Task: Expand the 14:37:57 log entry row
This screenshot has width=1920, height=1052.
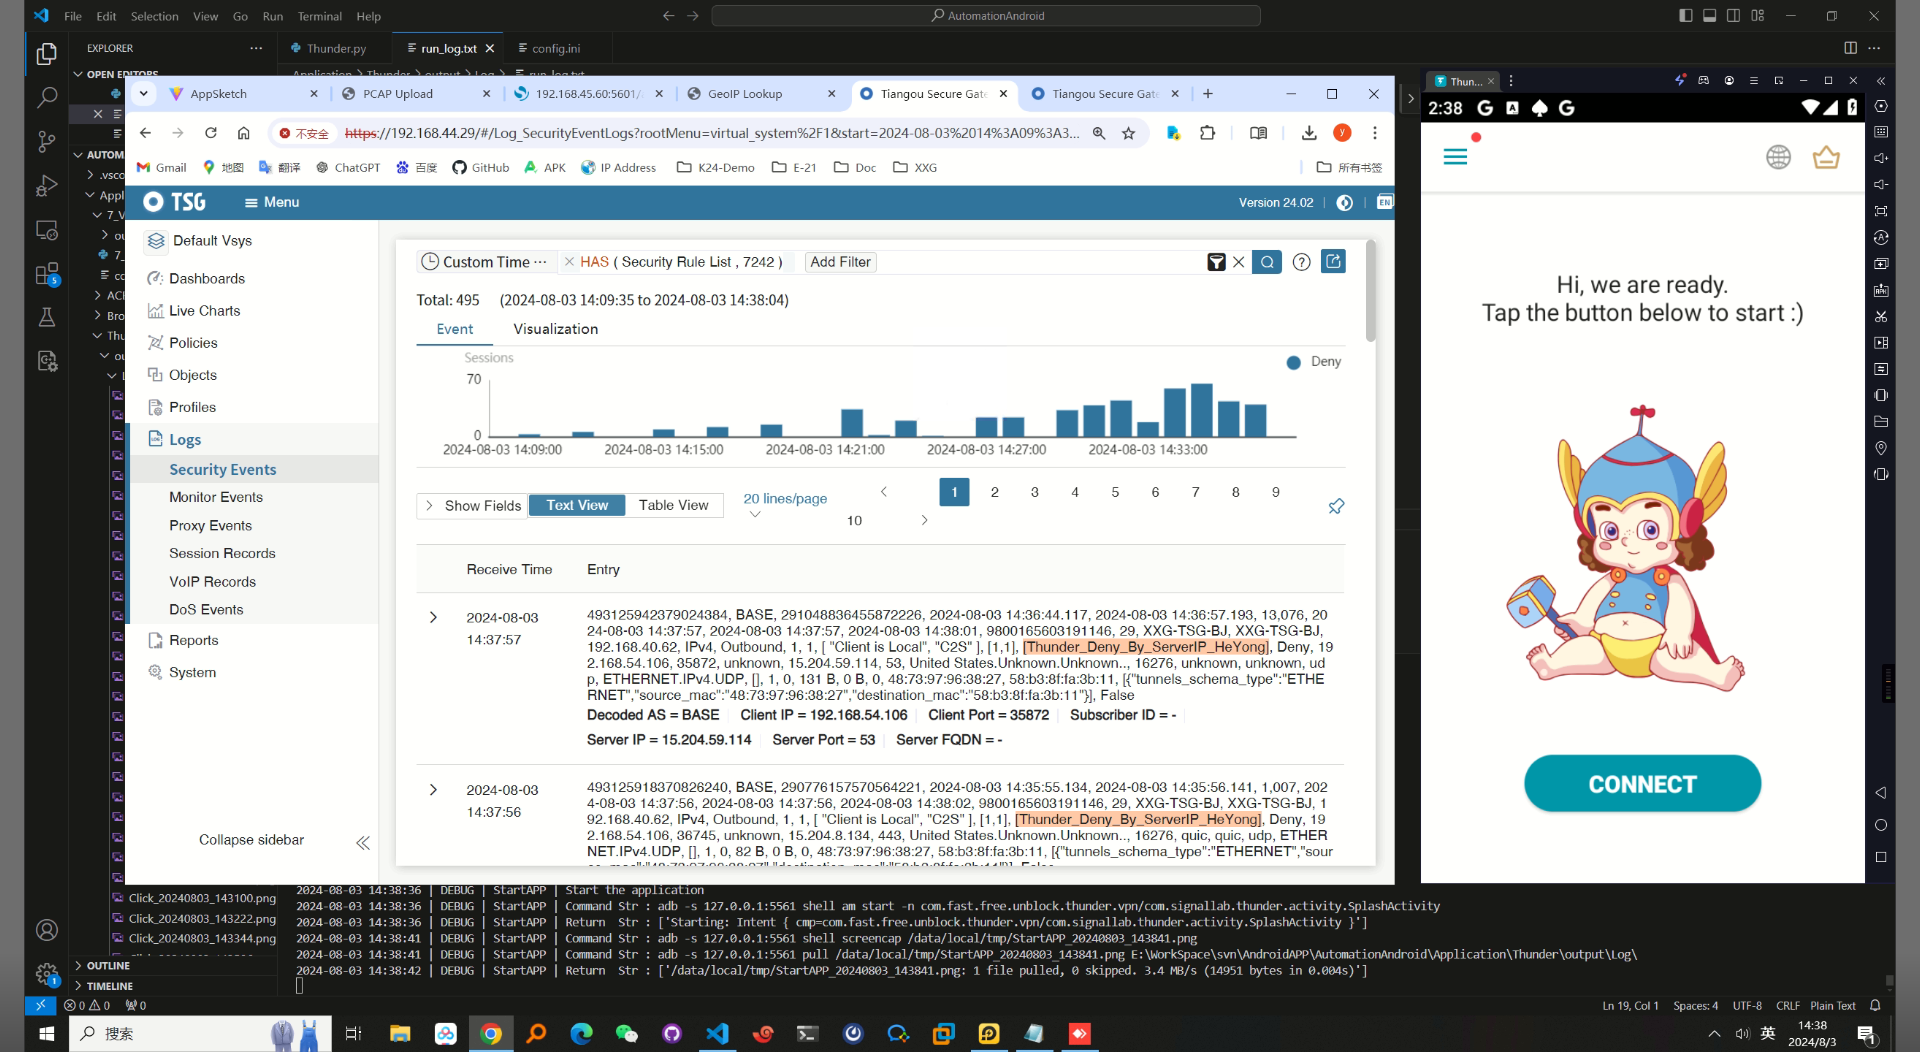Action: pos(433,617)
